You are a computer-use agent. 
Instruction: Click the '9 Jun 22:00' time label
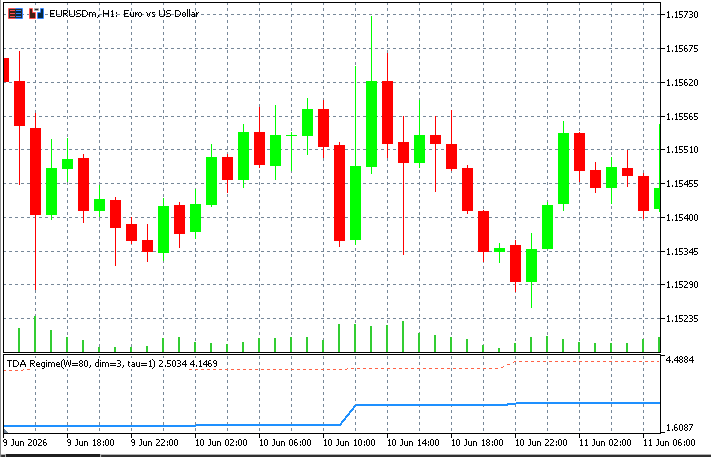click(x=154, y=442)
